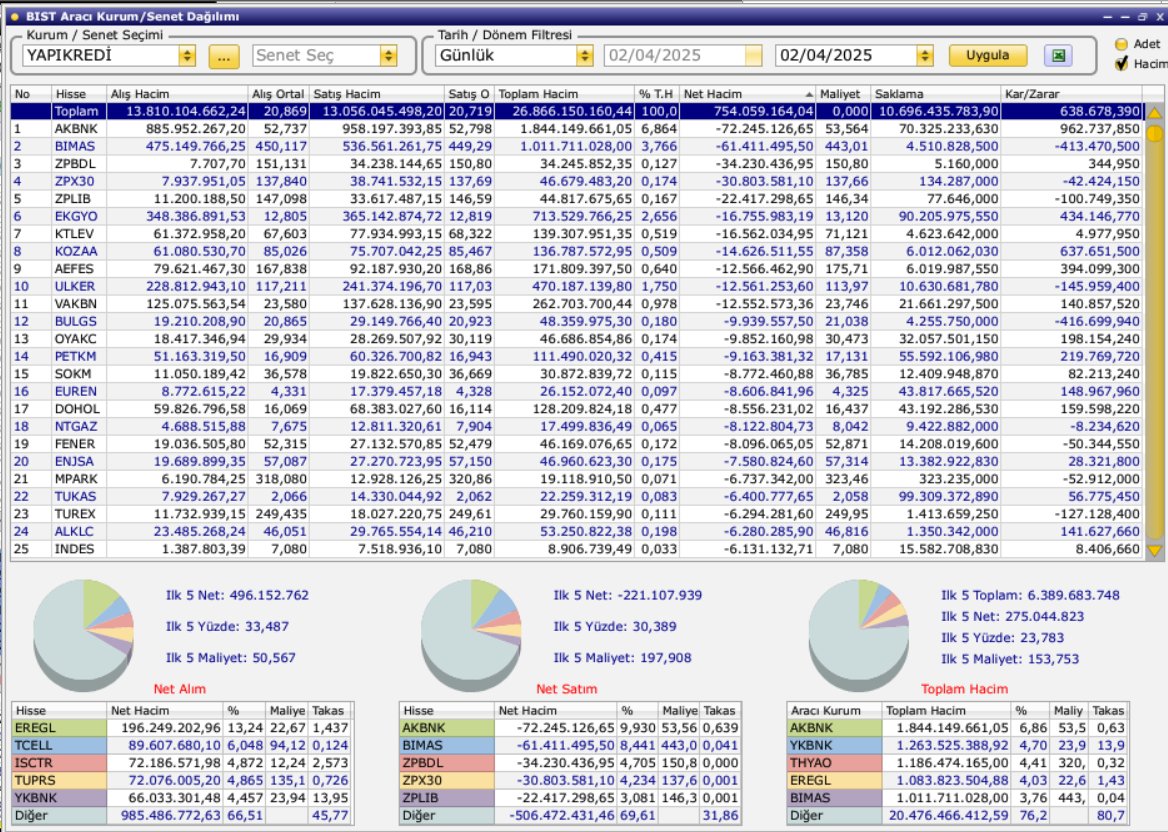
Task: Sort by Toplam Hacim column header
Action: pos(564,94)
